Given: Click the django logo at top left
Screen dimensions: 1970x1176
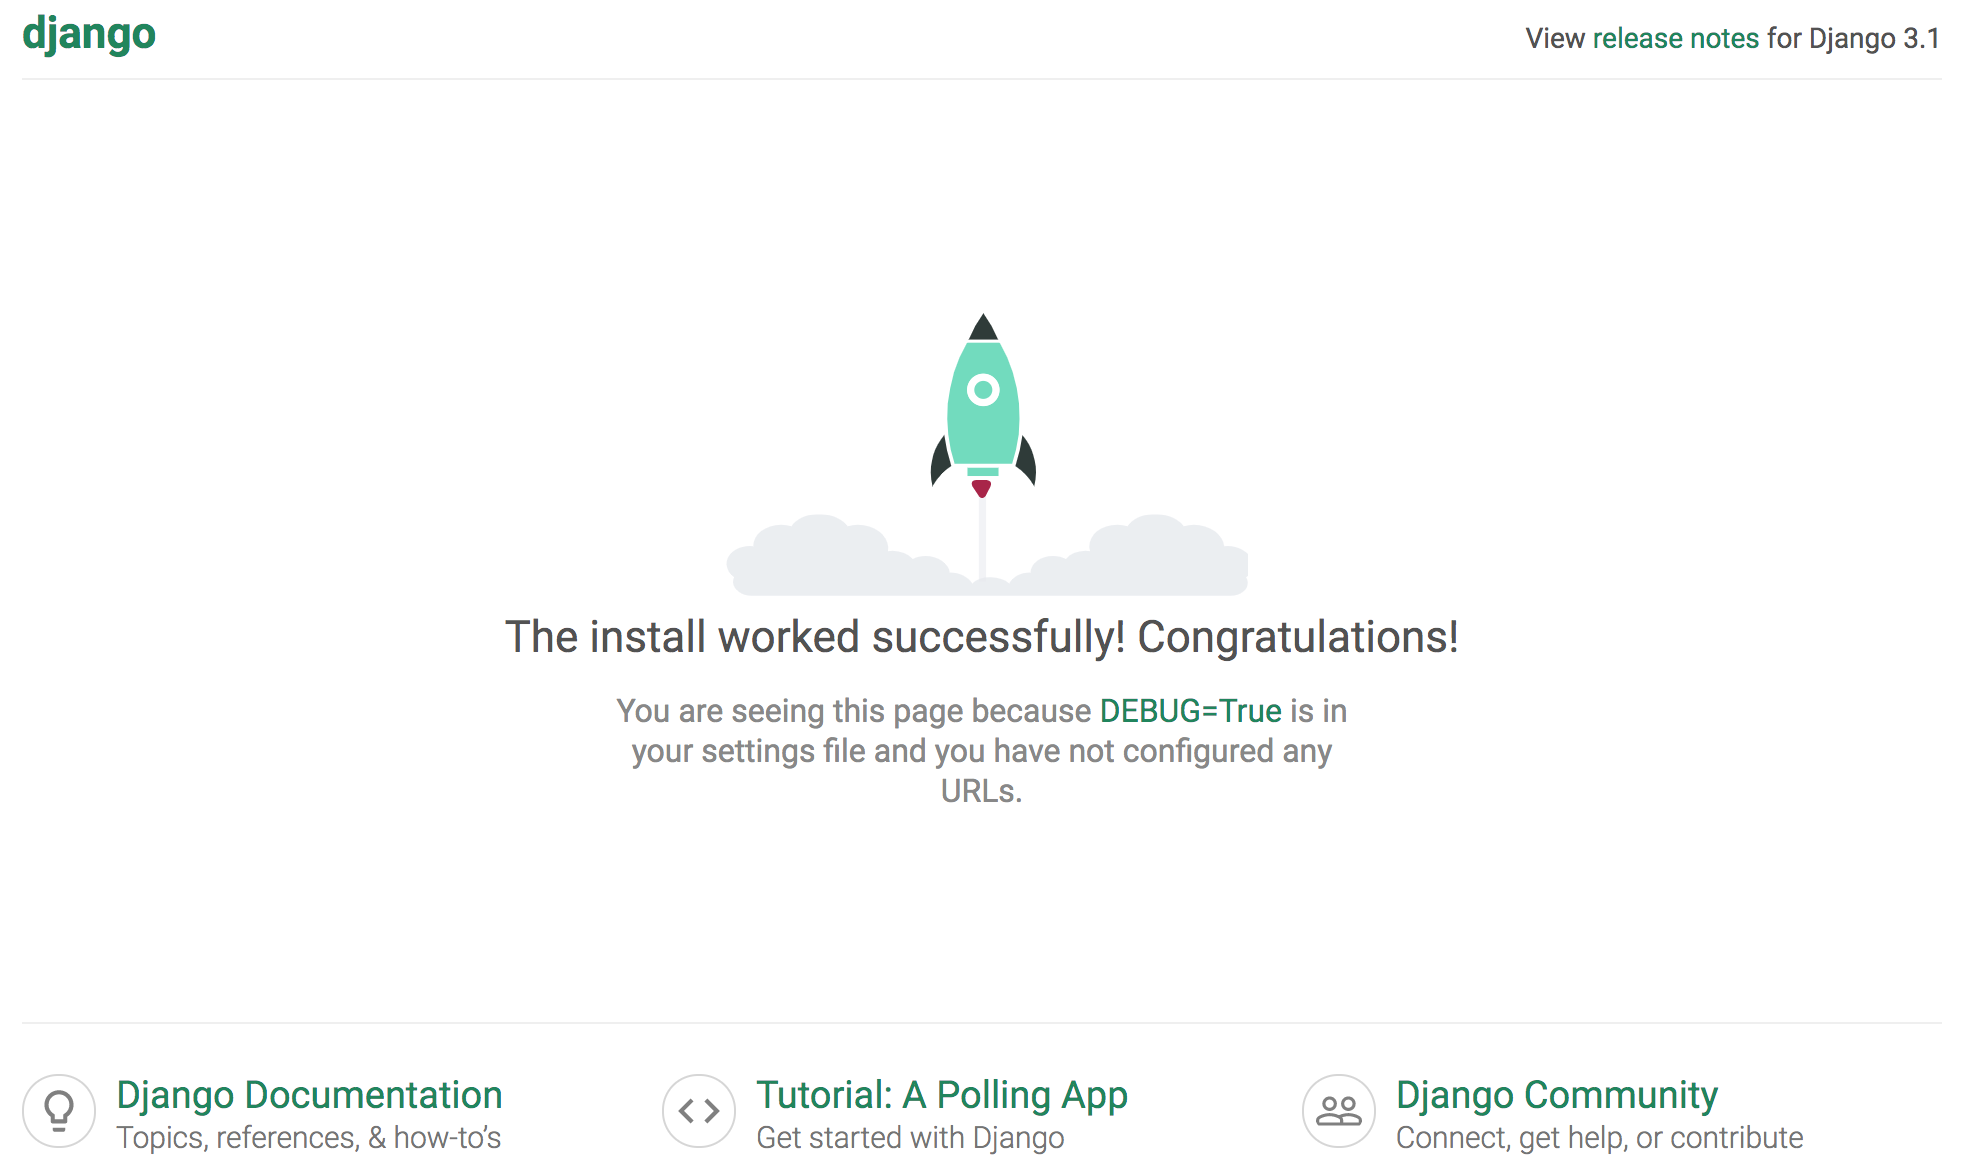Looking at the screenshot, I should pos(89,34).
